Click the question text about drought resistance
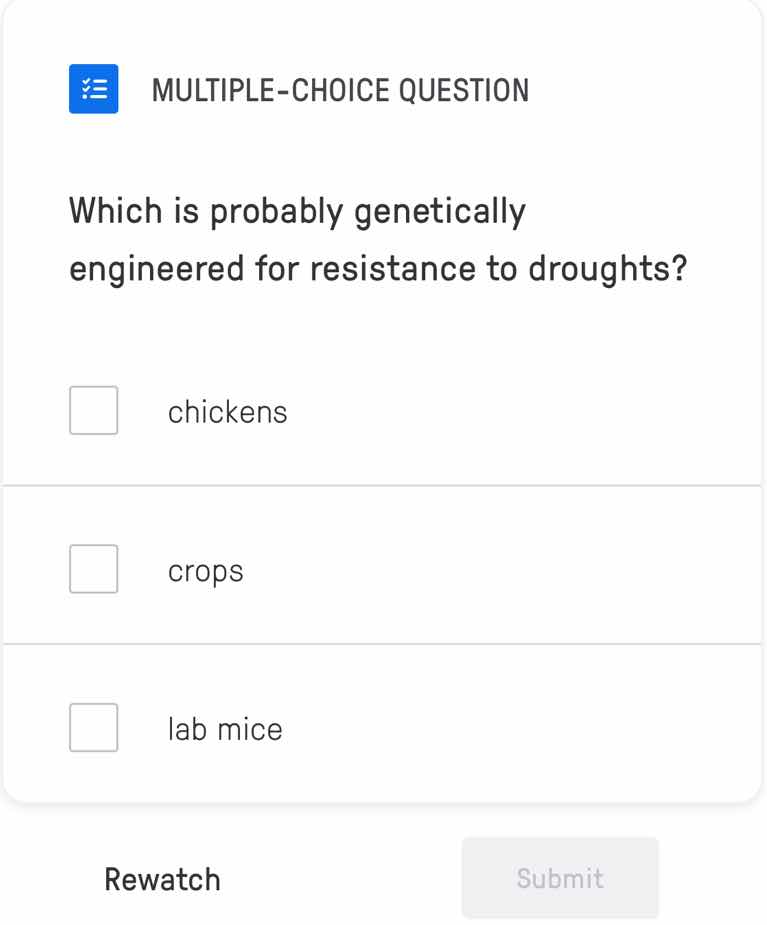This screenshot has width=767, height=925. pyautogui.click(x=378, y=239)
